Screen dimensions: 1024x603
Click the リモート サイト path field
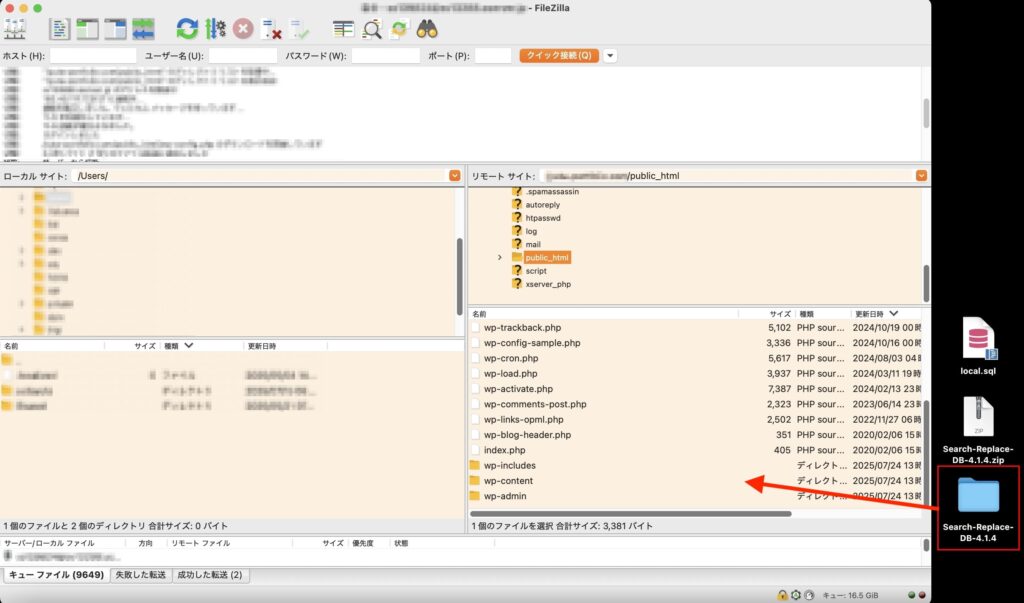727,176
